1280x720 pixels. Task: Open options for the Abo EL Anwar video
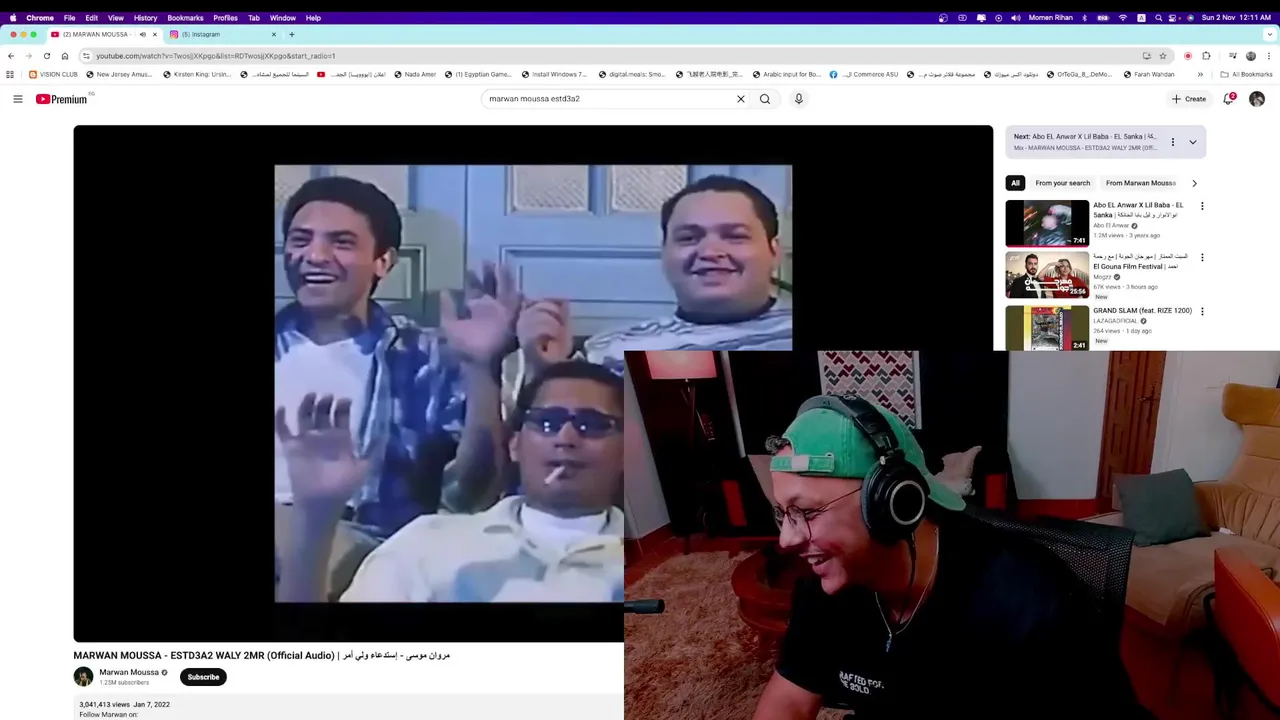click(1202, 206)
